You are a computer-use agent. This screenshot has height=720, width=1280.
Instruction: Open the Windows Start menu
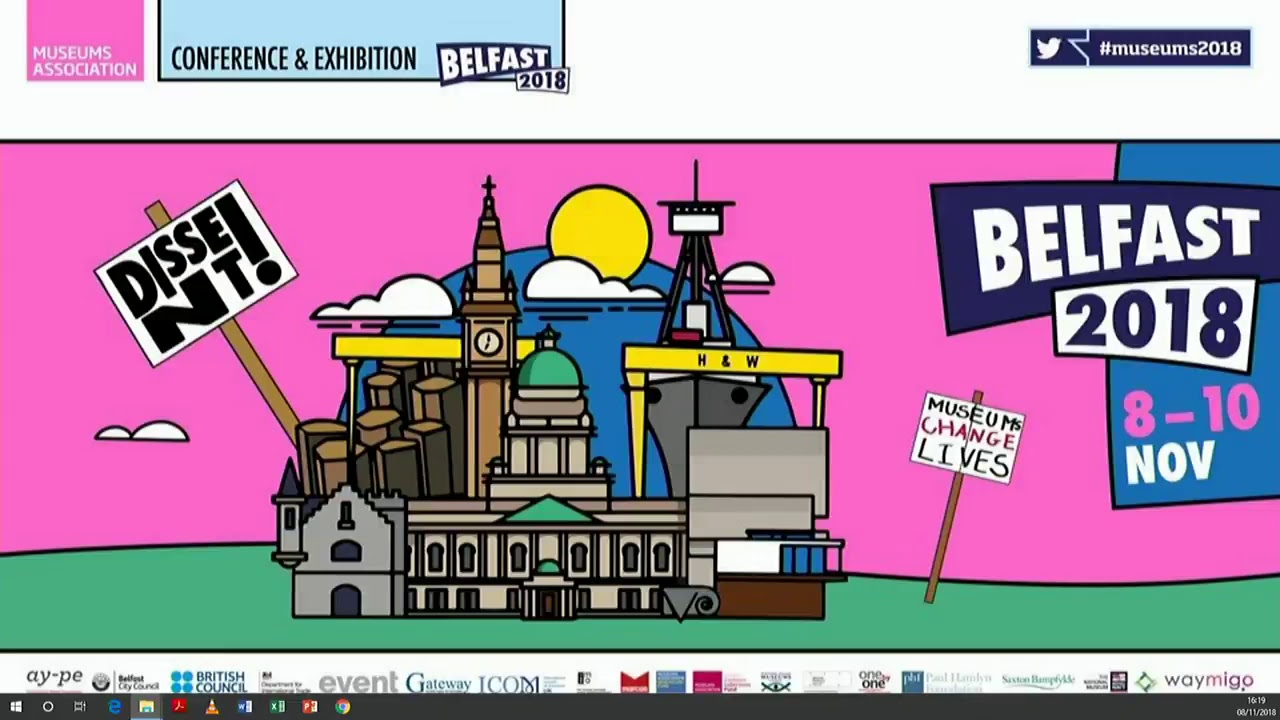15,707
